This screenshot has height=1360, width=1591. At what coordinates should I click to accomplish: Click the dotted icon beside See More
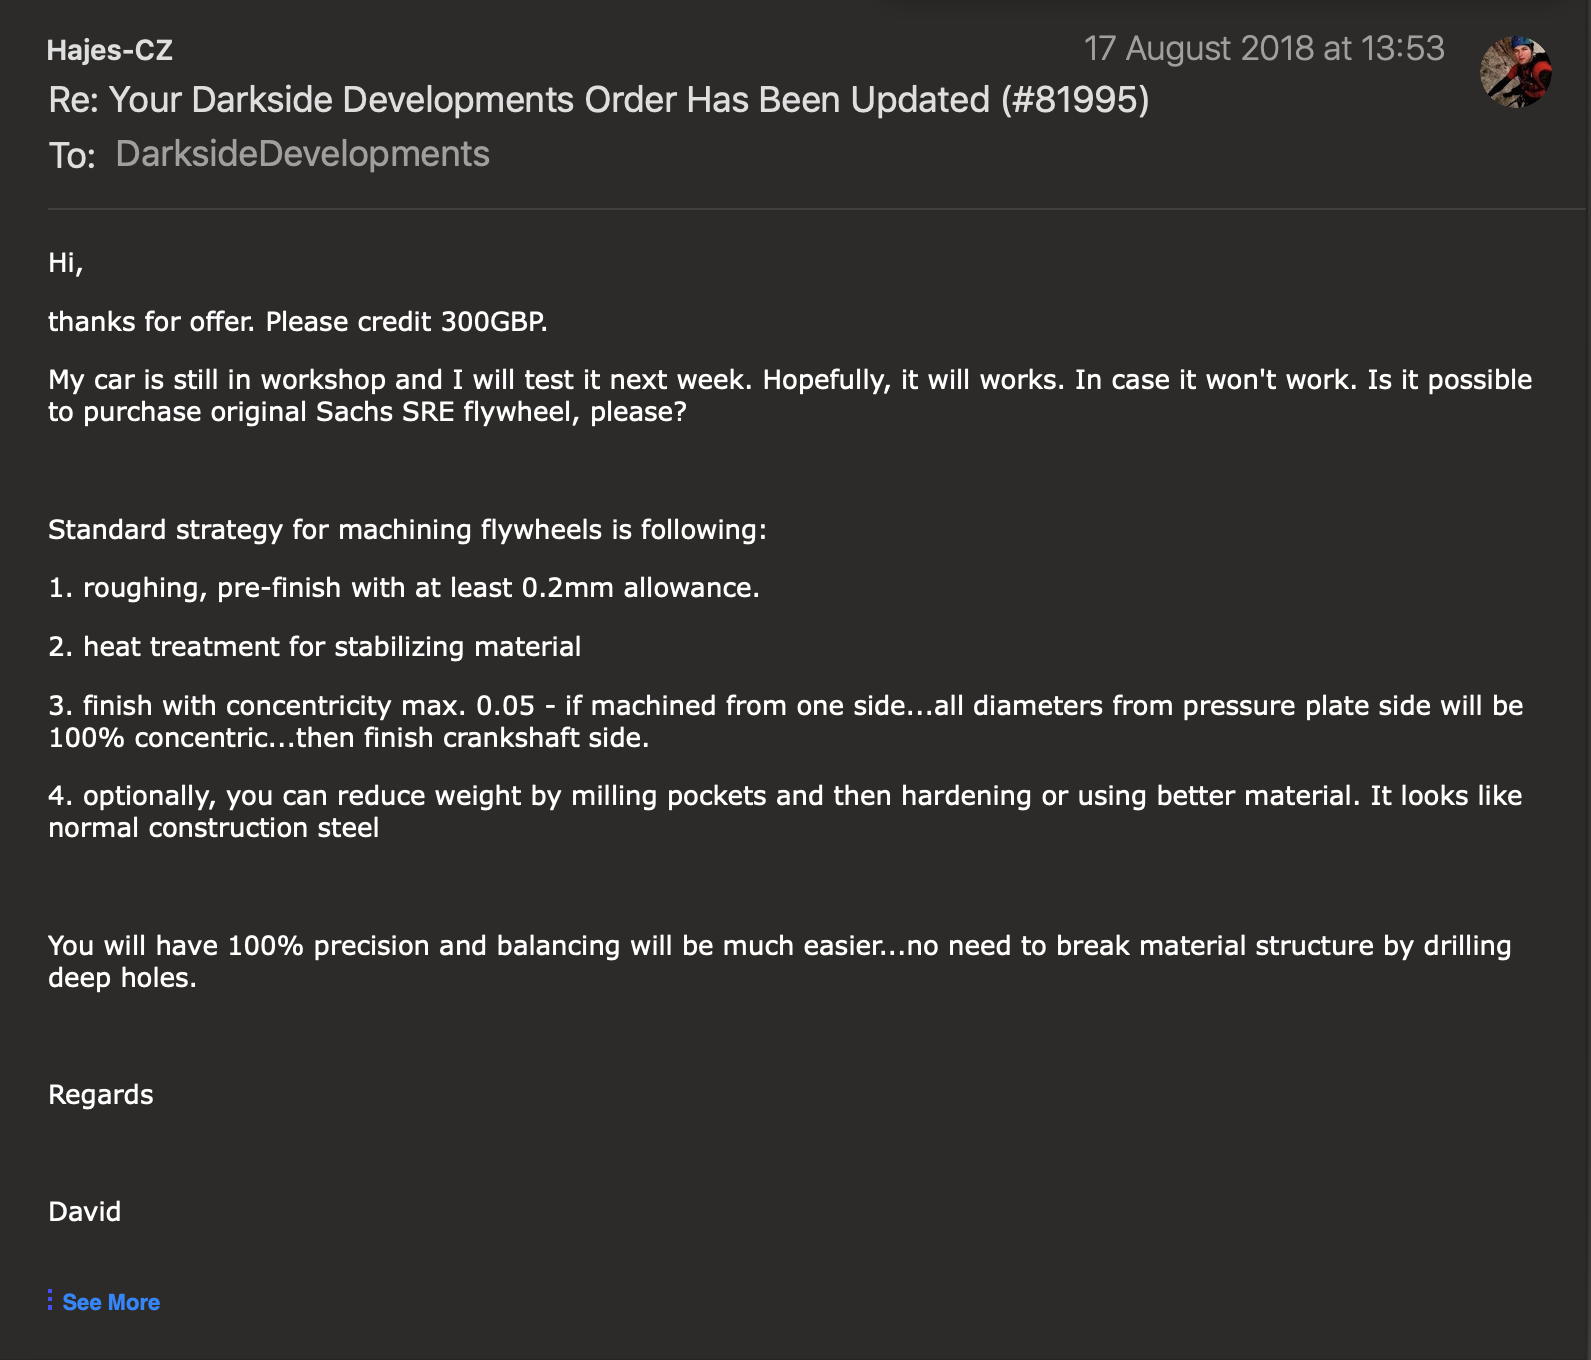pos(50,1300)
